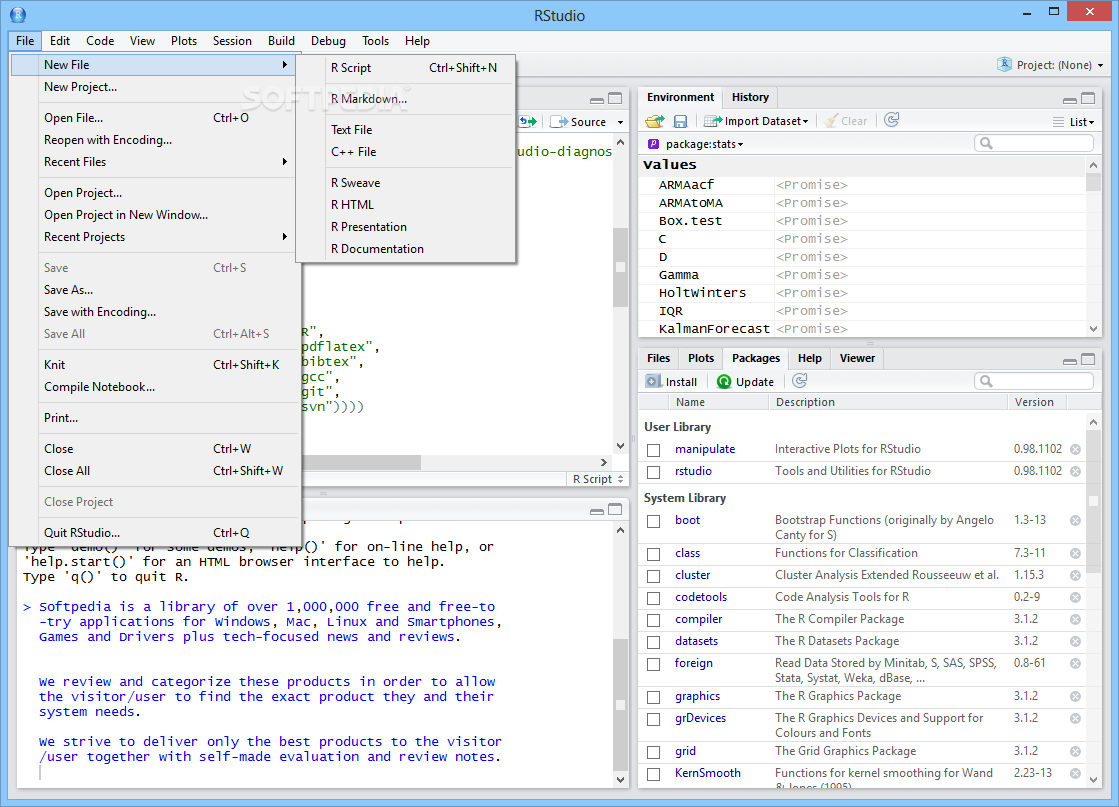Check the grDevices package checkbox
The width and height of the screenshot is (1119, 807).
tap(653, 719)
